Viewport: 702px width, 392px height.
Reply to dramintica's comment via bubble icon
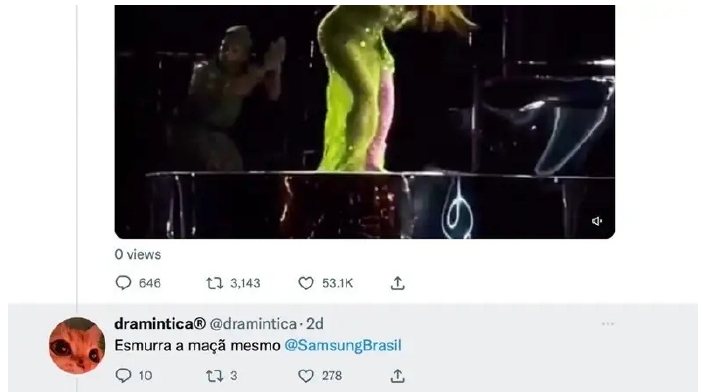click(x=123, y=375)
